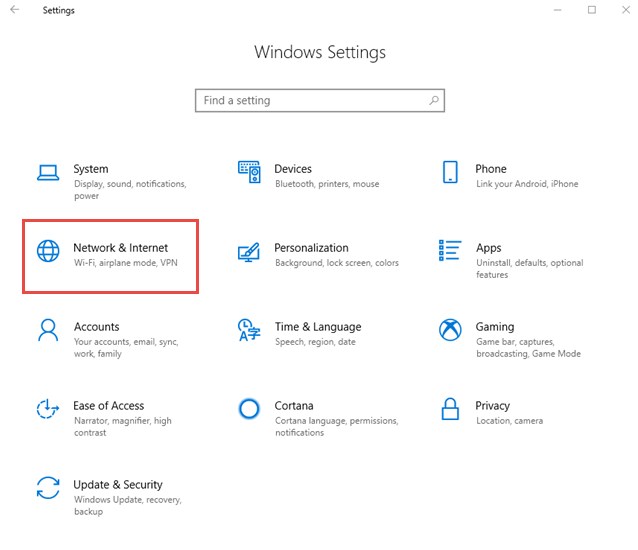Screen dimensions: 638x550
Task: Click the Ease of Access icon
Action: (48, 409)
